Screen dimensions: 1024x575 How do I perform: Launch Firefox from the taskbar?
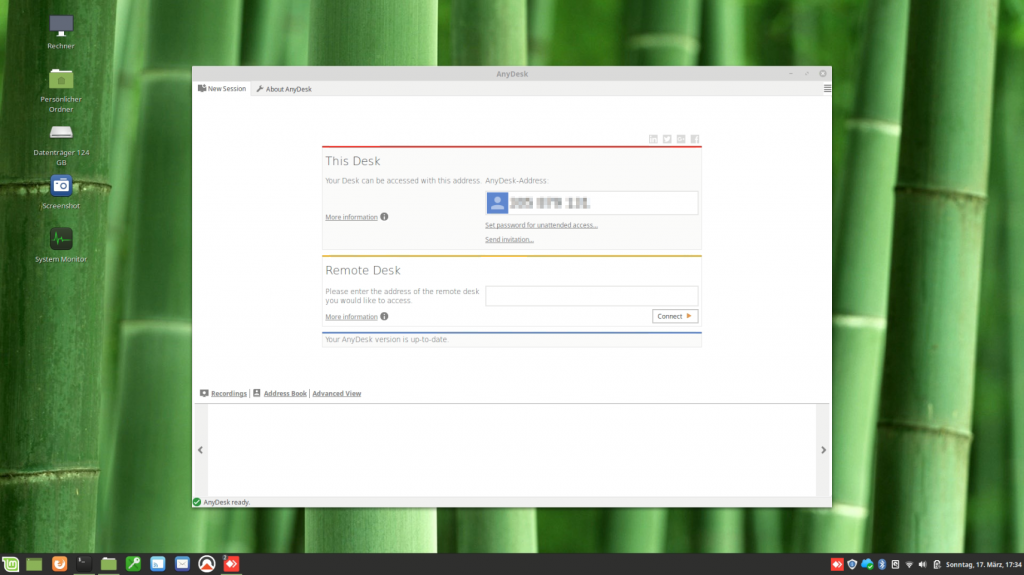coord(60,565)
